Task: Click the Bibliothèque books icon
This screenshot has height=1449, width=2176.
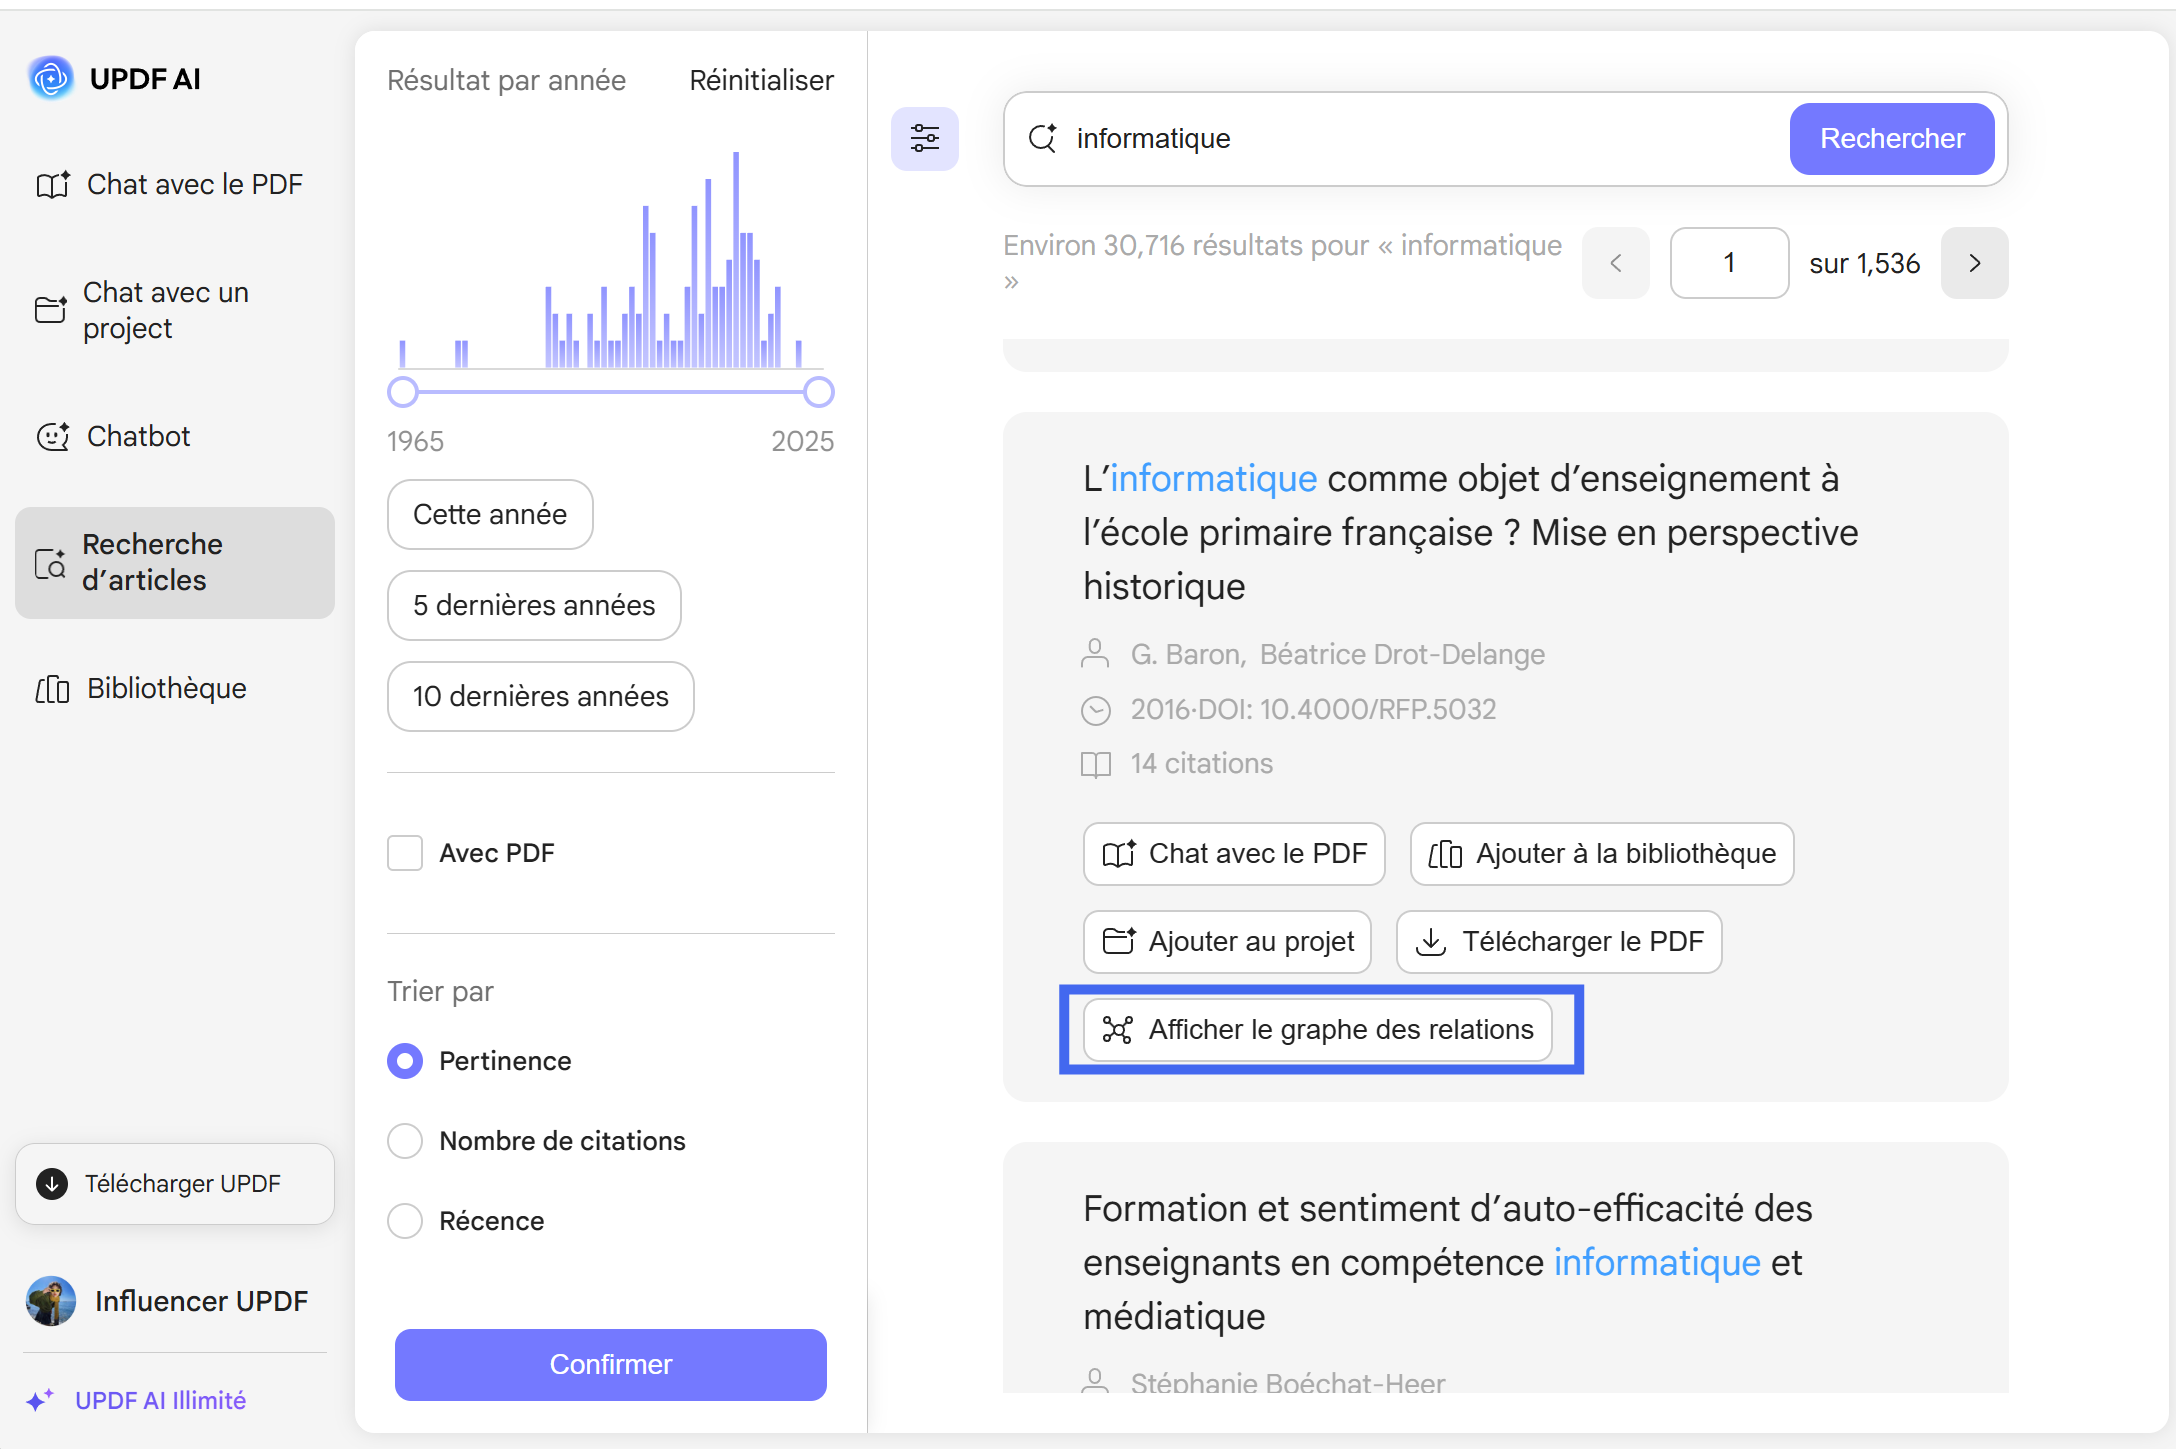Action: click(53, 689)
